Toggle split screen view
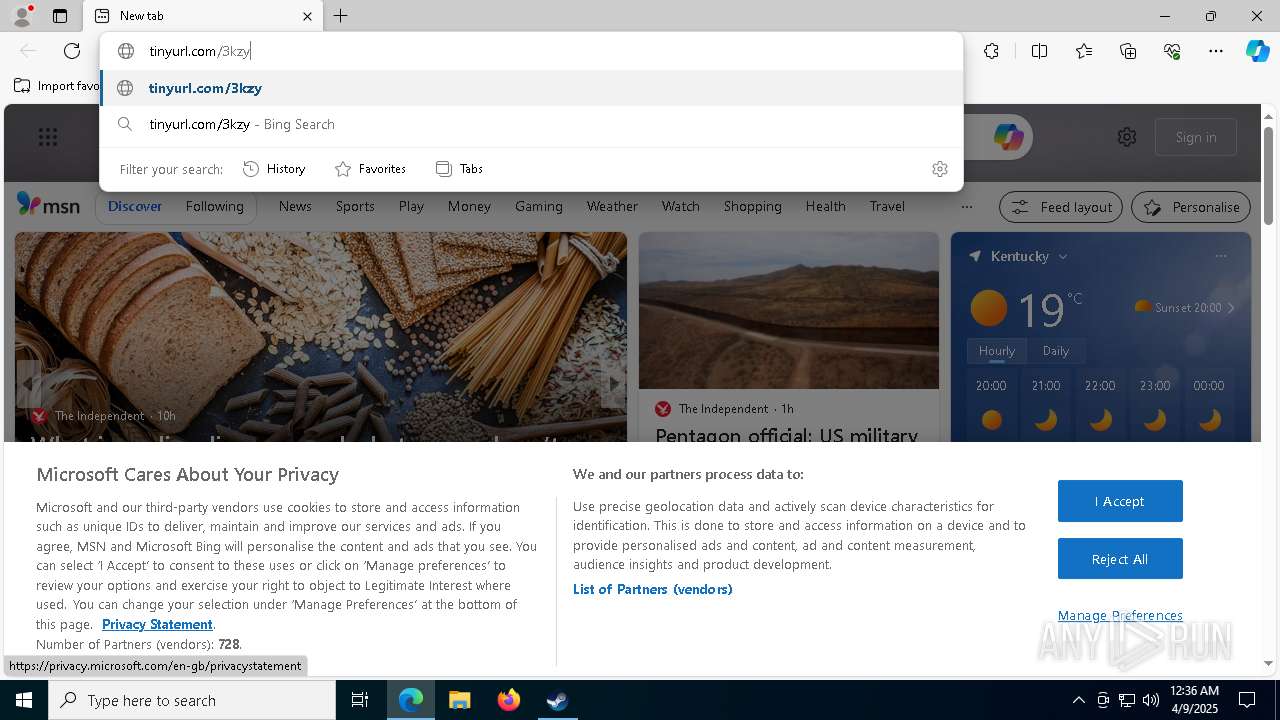Screen dimensions: 1280x720 (1039, 51)
